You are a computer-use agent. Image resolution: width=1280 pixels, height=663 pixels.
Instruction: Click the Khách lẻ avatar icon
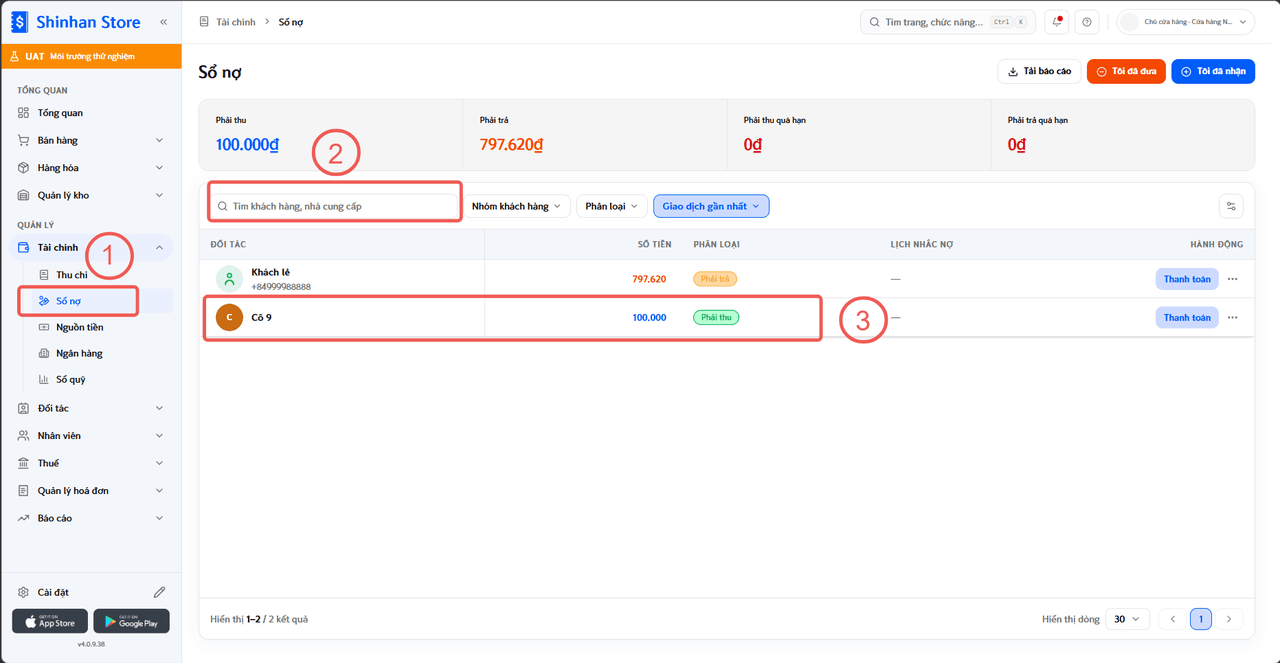tap(229, 279)
